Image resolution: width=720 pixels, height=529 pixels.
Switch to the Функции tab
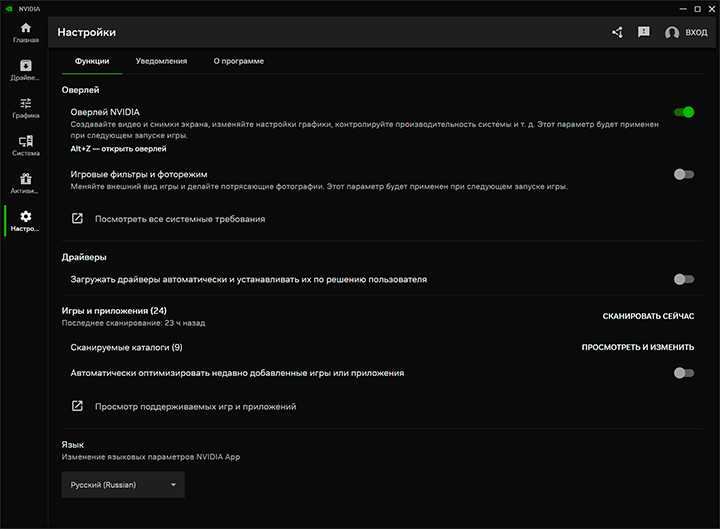point(92,61)
